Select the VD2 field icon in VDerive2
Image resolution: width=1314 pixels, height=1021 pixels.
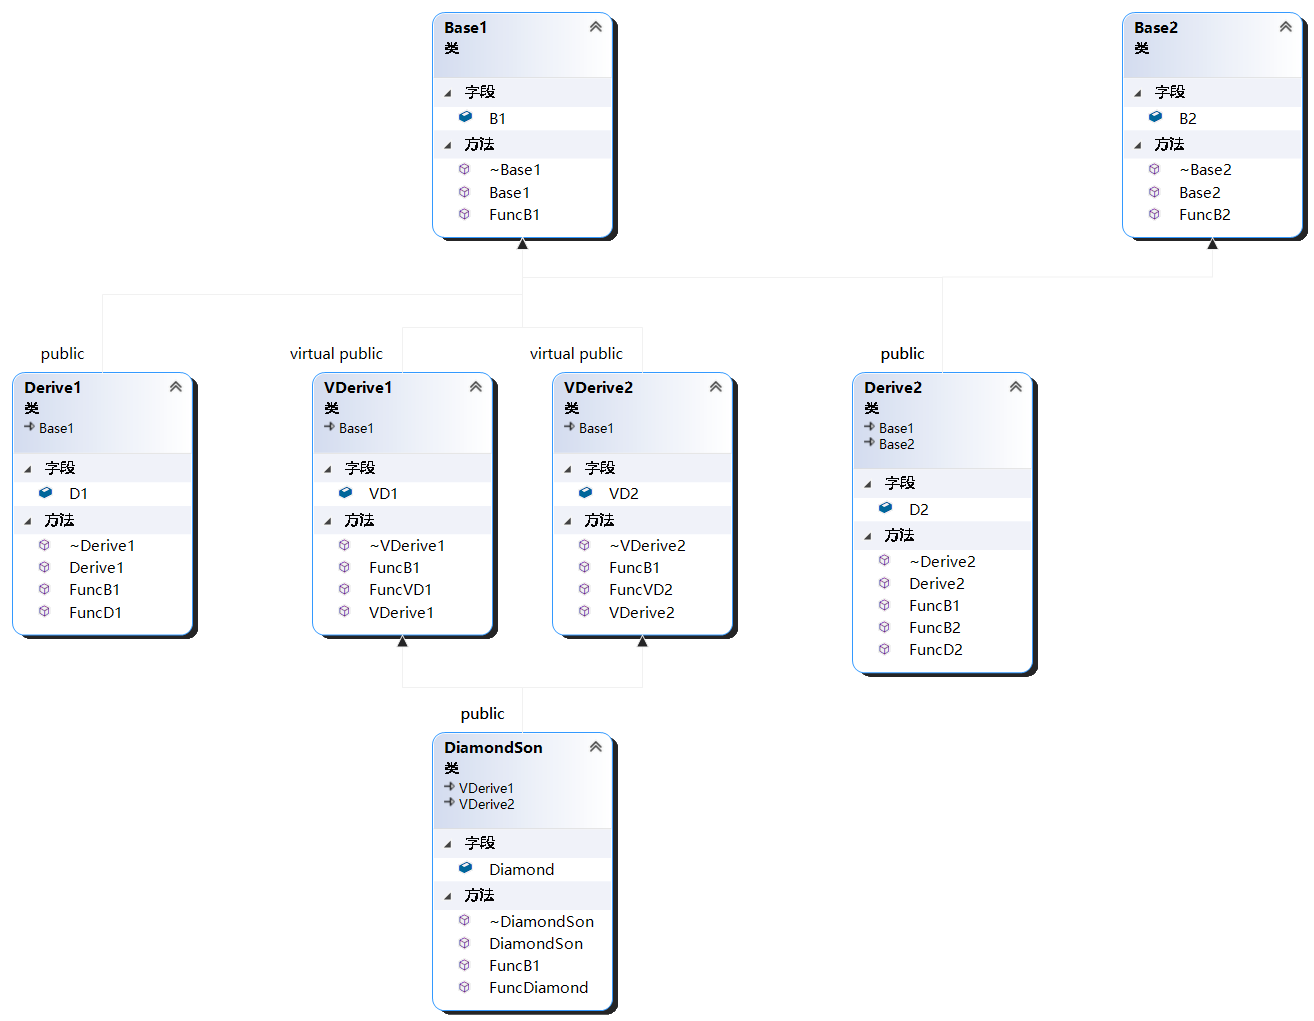click(x=585, y=493)
